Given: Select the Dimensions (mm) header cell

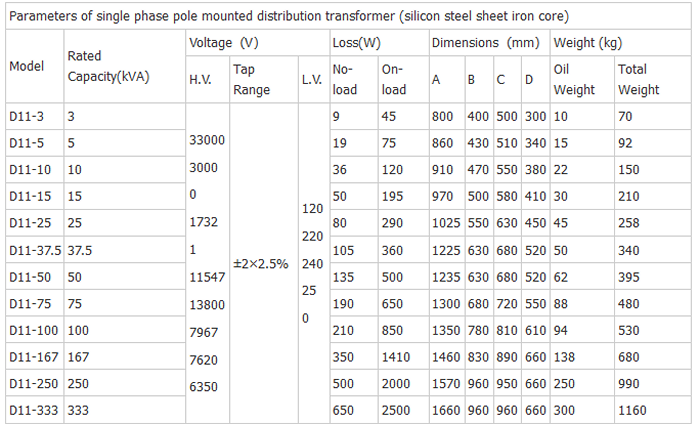Looking at the screenshot, I should point(485,43).
